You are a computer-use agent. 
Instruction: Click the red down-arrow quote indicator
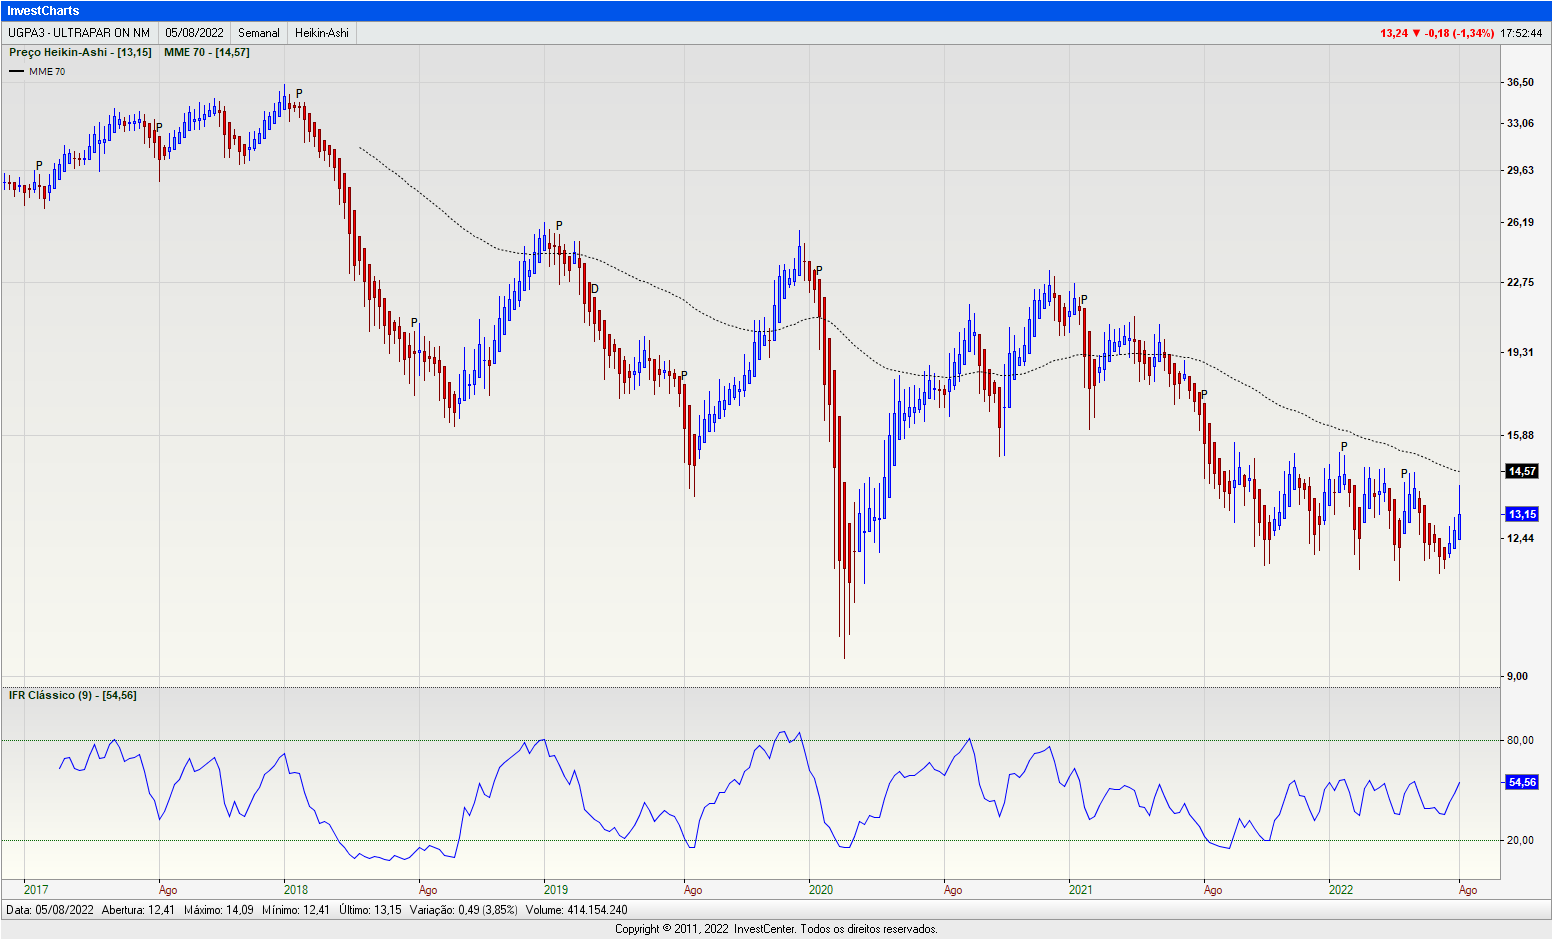click(x=1416, y=33)
